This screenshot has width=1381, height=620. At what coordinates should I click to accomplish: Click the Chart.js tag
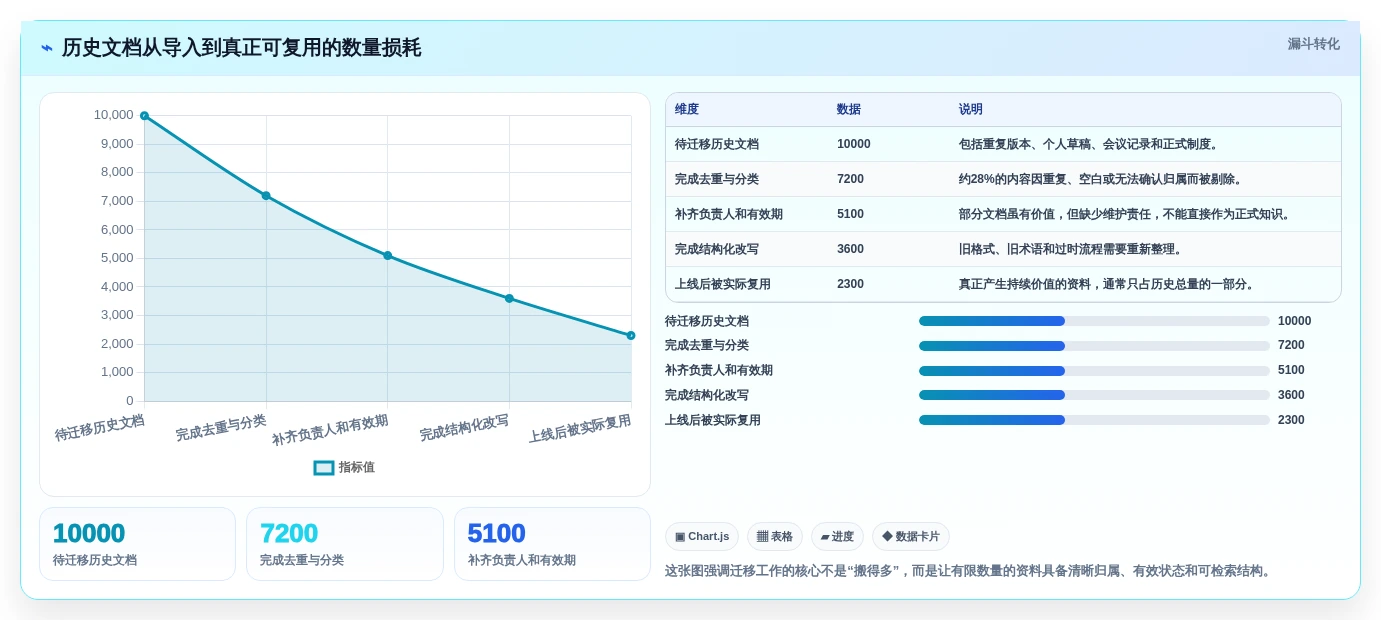pos(702,537)
